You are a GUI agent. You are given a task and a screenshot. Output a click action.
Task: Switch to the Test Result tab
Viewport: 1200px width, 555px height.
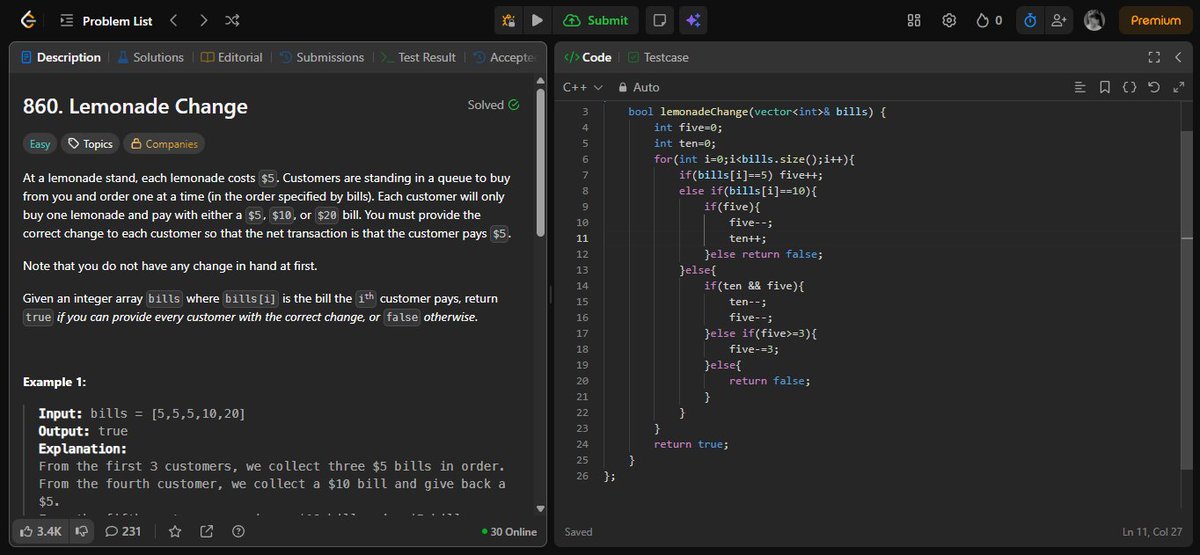click(417, 57)
